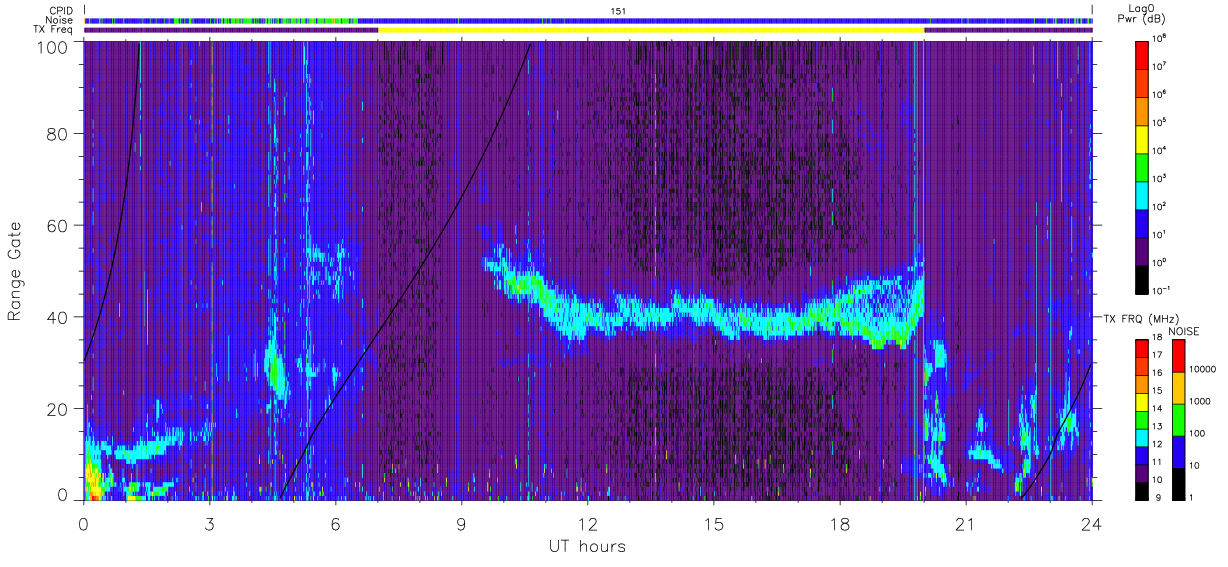Click the 100 tick on Range Gate axis
Screen dimensions: 1228x567
53,47
